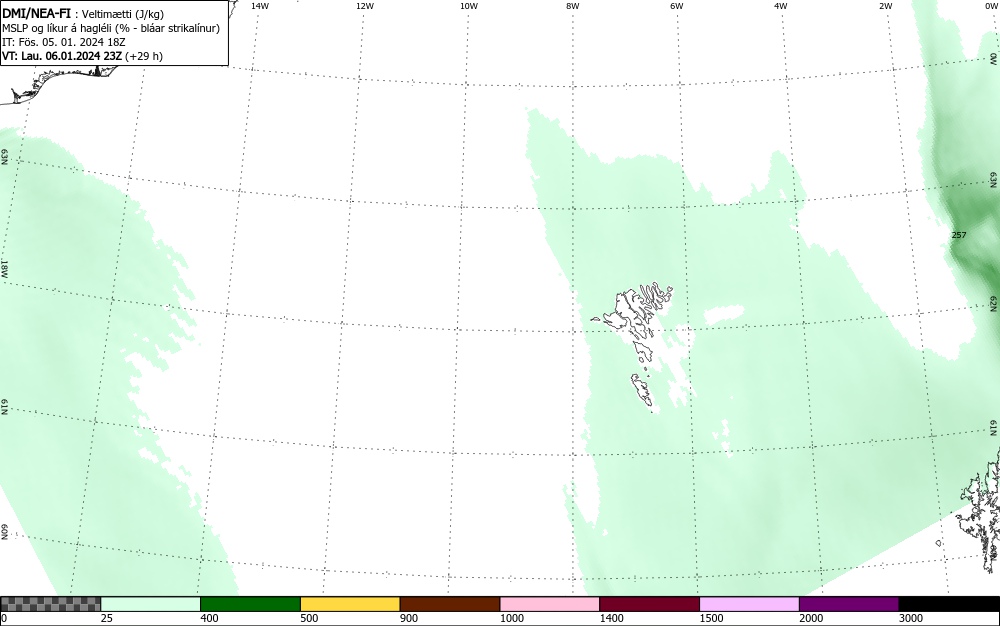Click the brown 900–1000 legend swatch
The height and width of the screenshot is (626, 1000).
click(x=450, y=604)
